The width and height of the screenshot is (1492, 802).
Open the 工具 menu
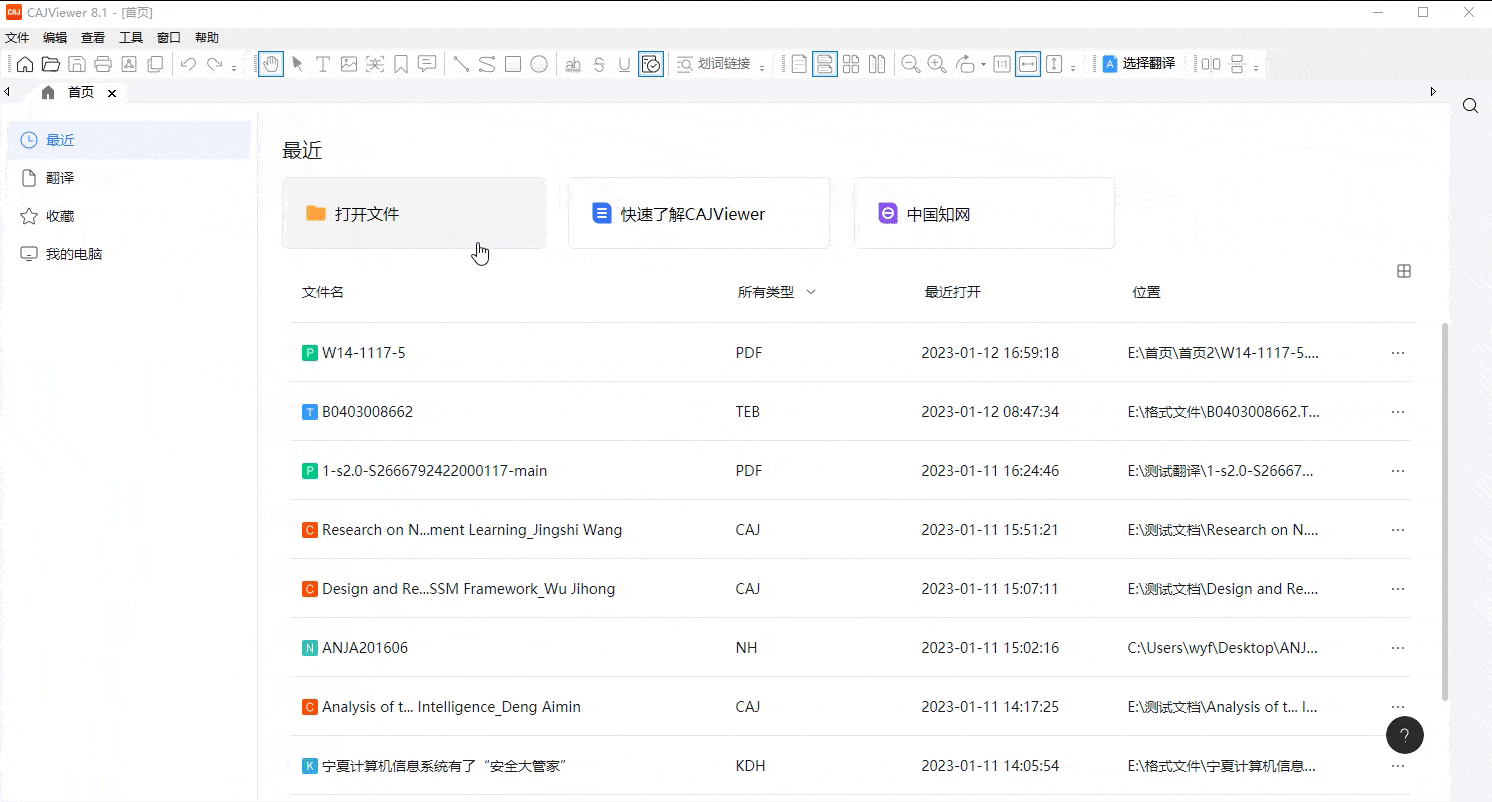point(131,38)
